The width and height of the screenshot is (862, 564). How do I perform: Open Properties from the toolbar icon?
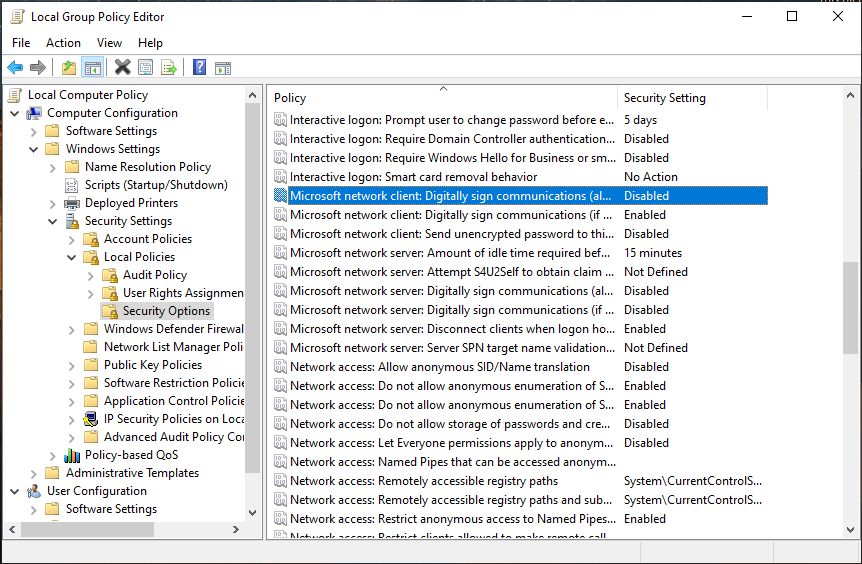tap(145, 68)
